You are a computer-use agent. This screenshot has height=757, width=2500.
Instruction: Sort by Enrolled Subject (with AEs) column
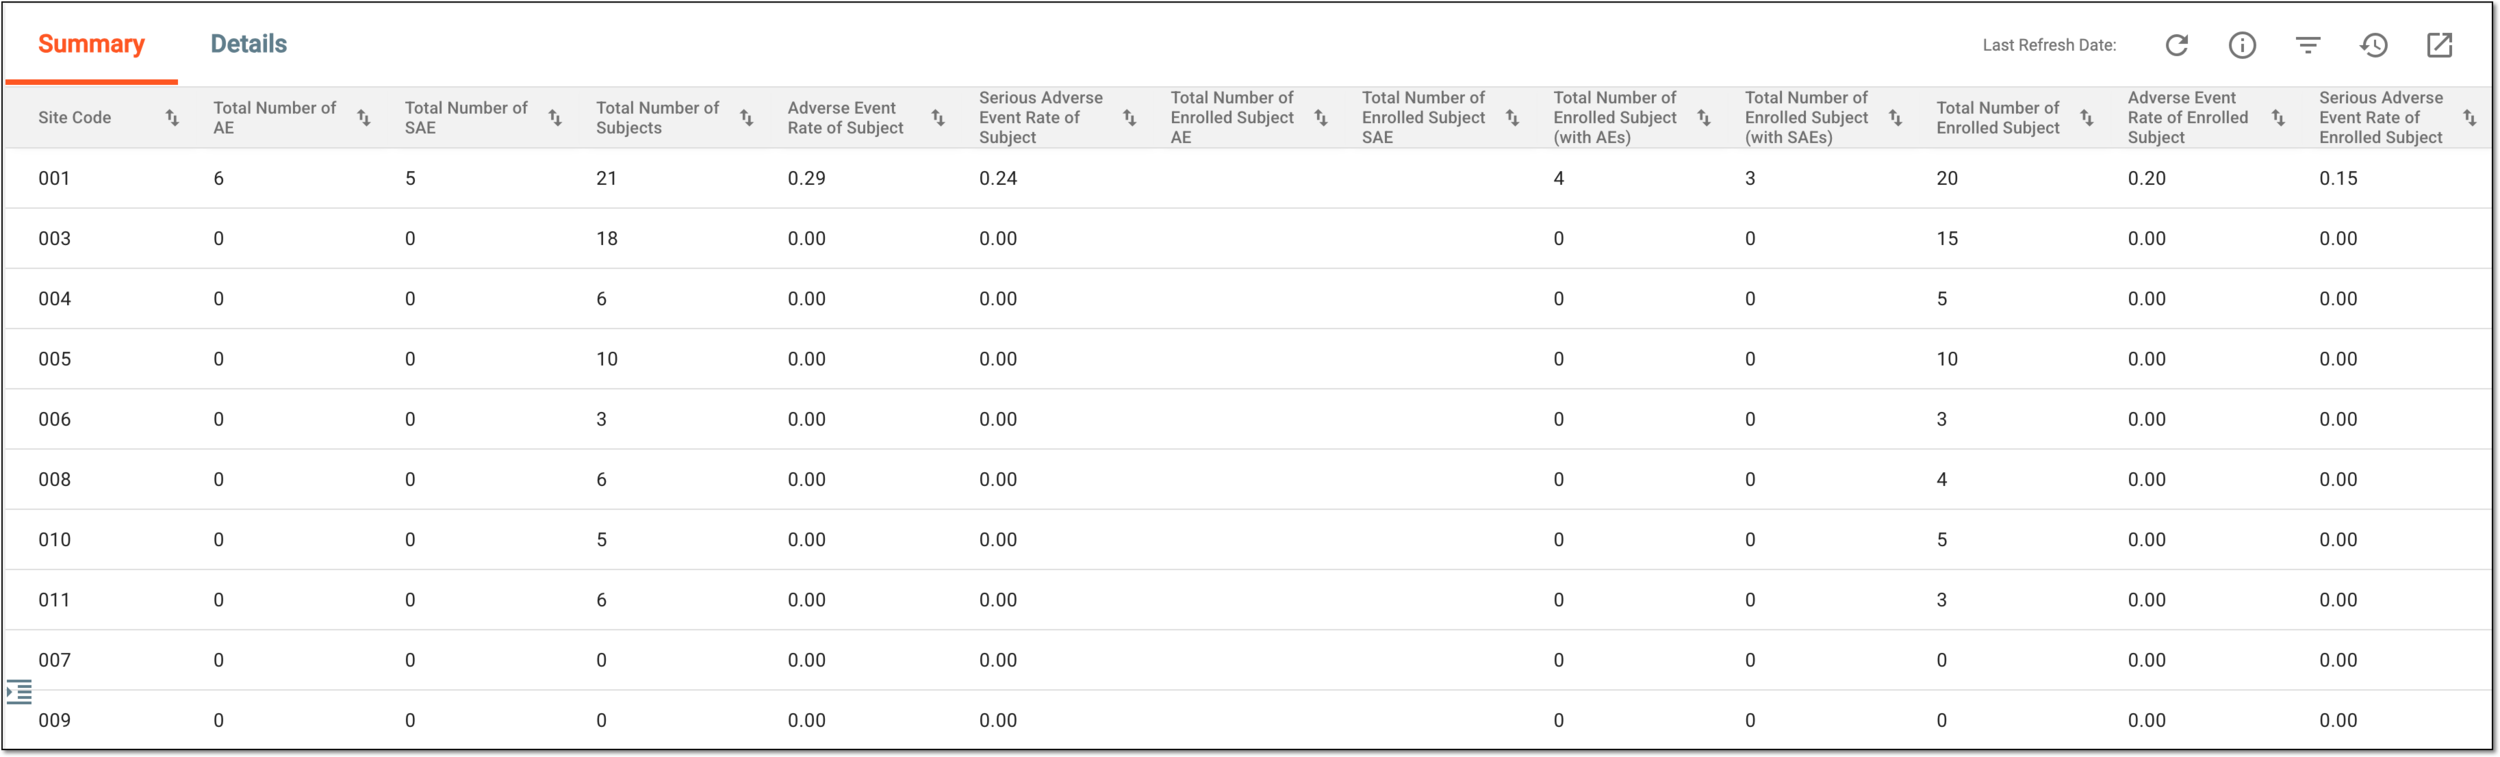1704,118
